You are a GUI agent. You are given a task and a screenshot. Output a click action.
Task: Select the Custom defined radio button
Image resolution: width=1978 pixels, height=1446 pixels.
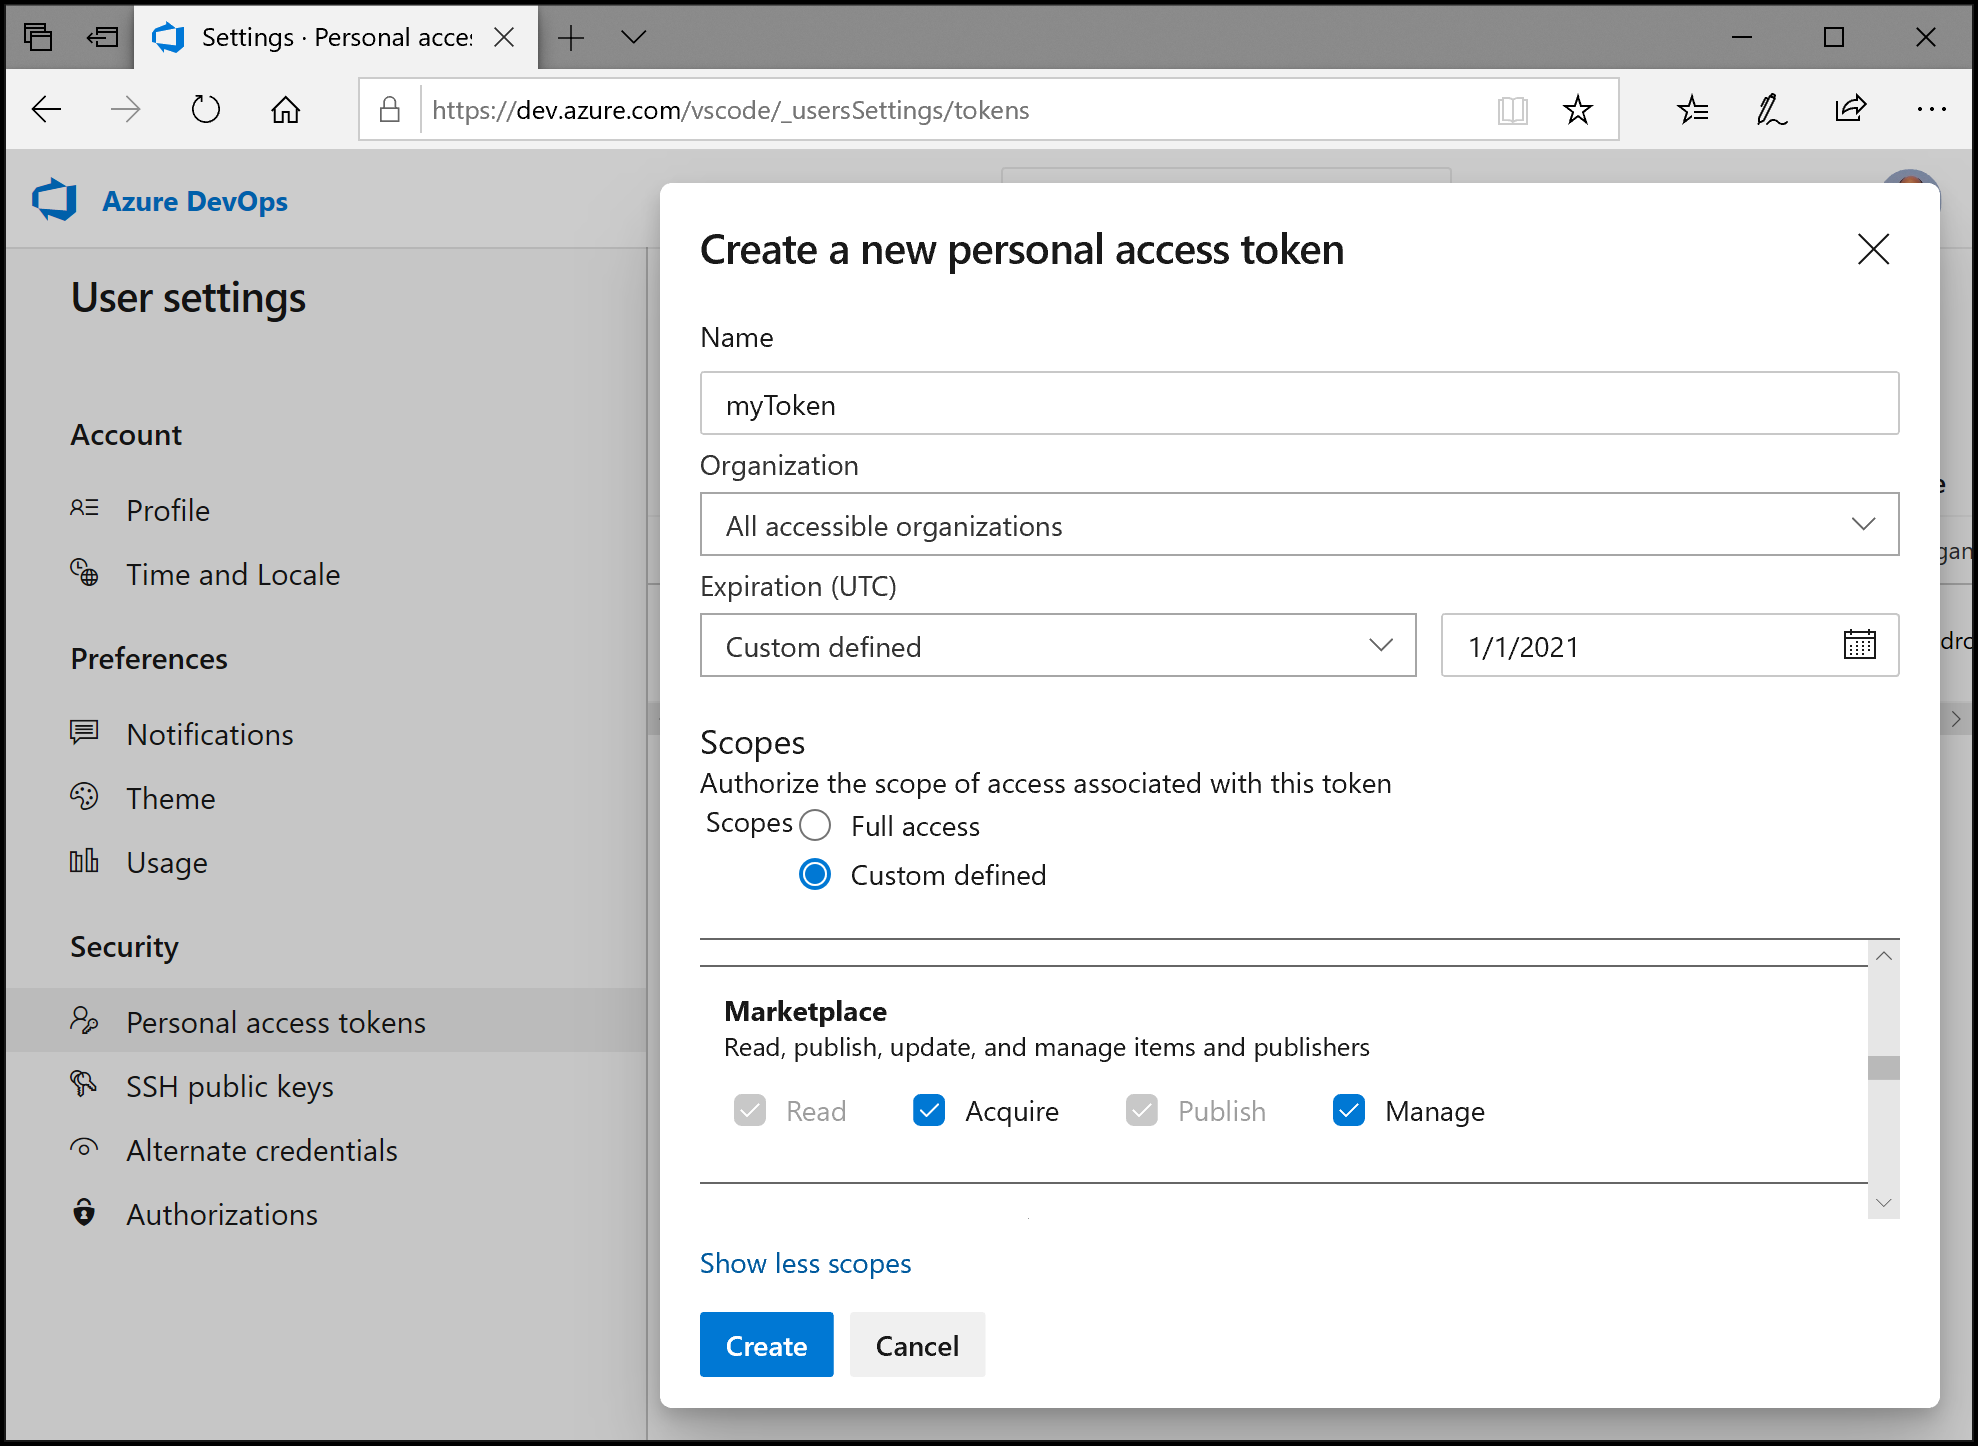[815, 875]
